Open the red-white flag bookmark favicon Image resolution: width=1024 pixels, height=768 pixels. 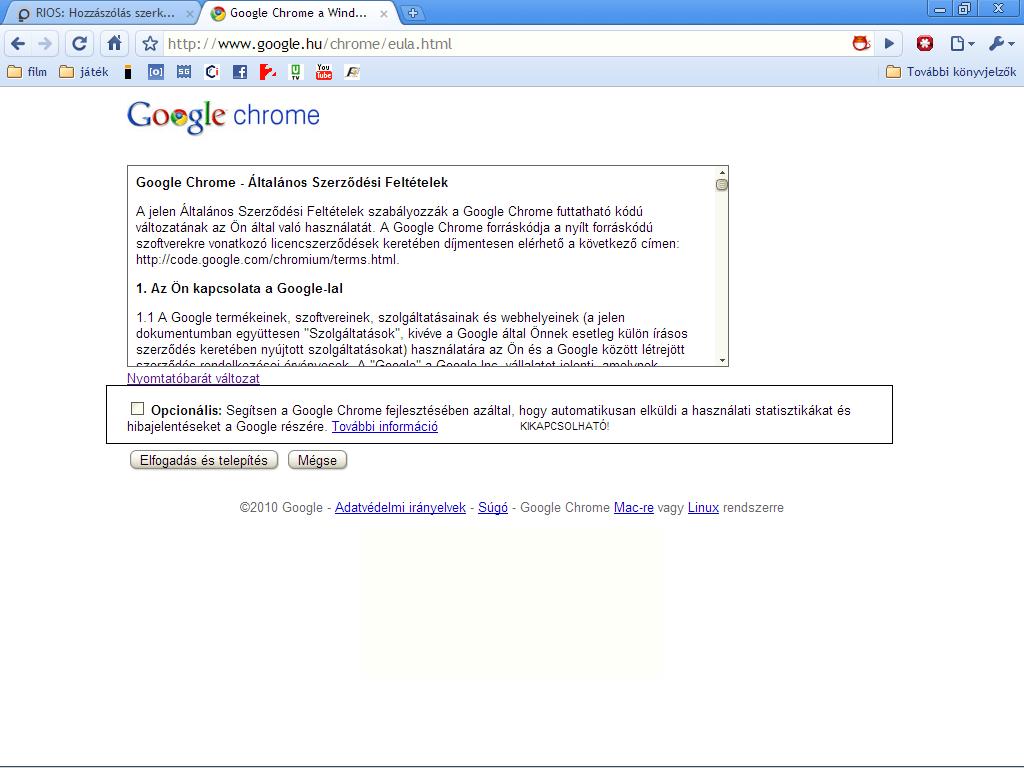268,72
